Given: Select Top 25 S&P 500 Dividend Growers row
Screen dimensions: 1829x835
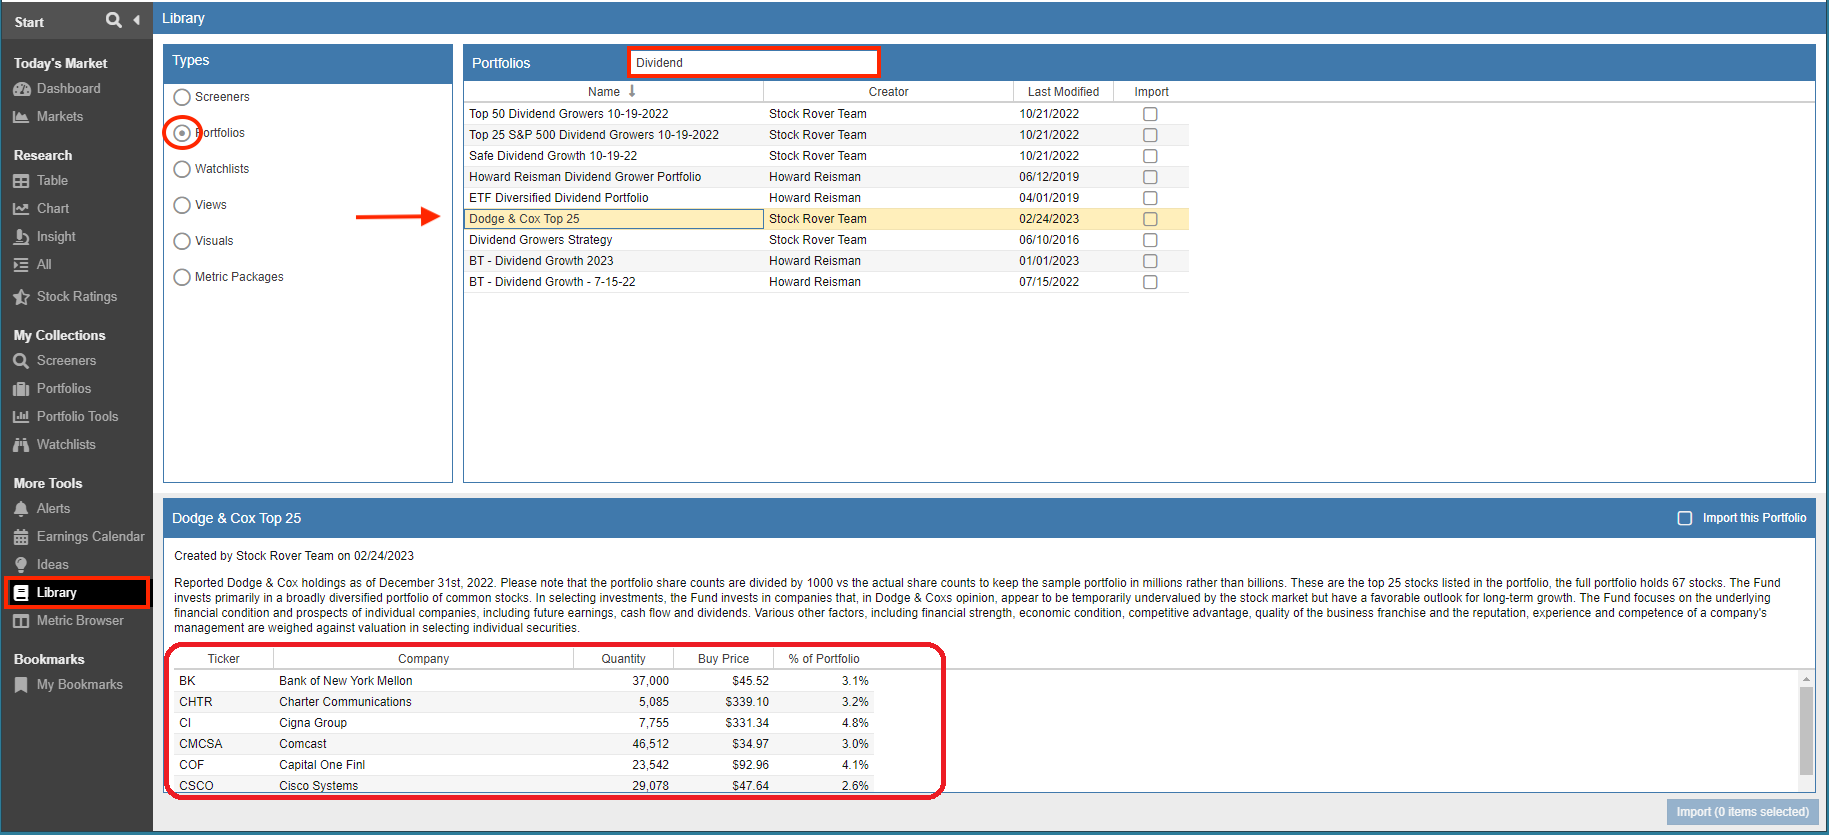Looking at the screenshot, I should coord(826,135).
